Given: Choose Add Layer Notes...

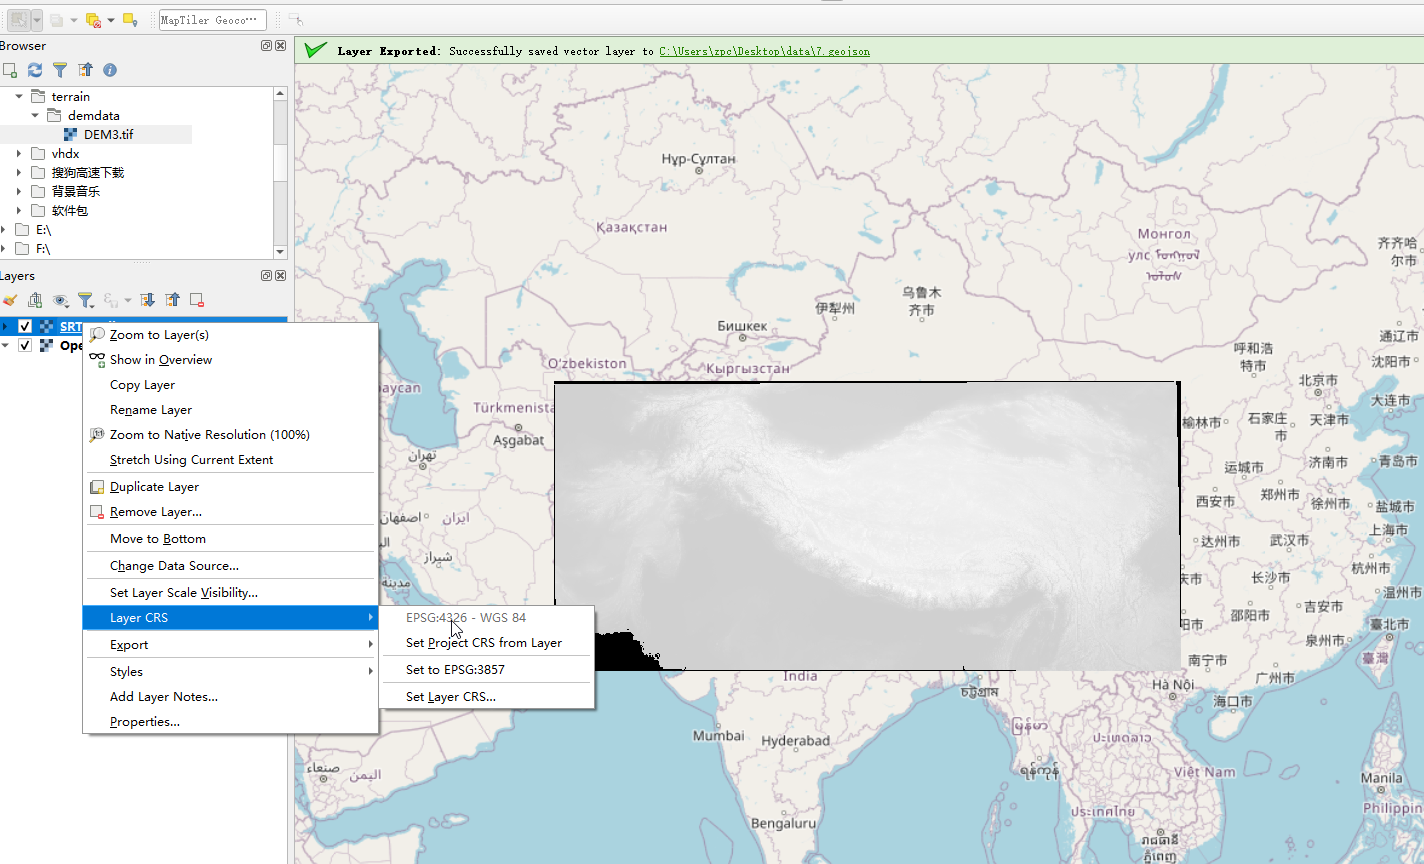Looking at the screenshot, I should point(230,697).
